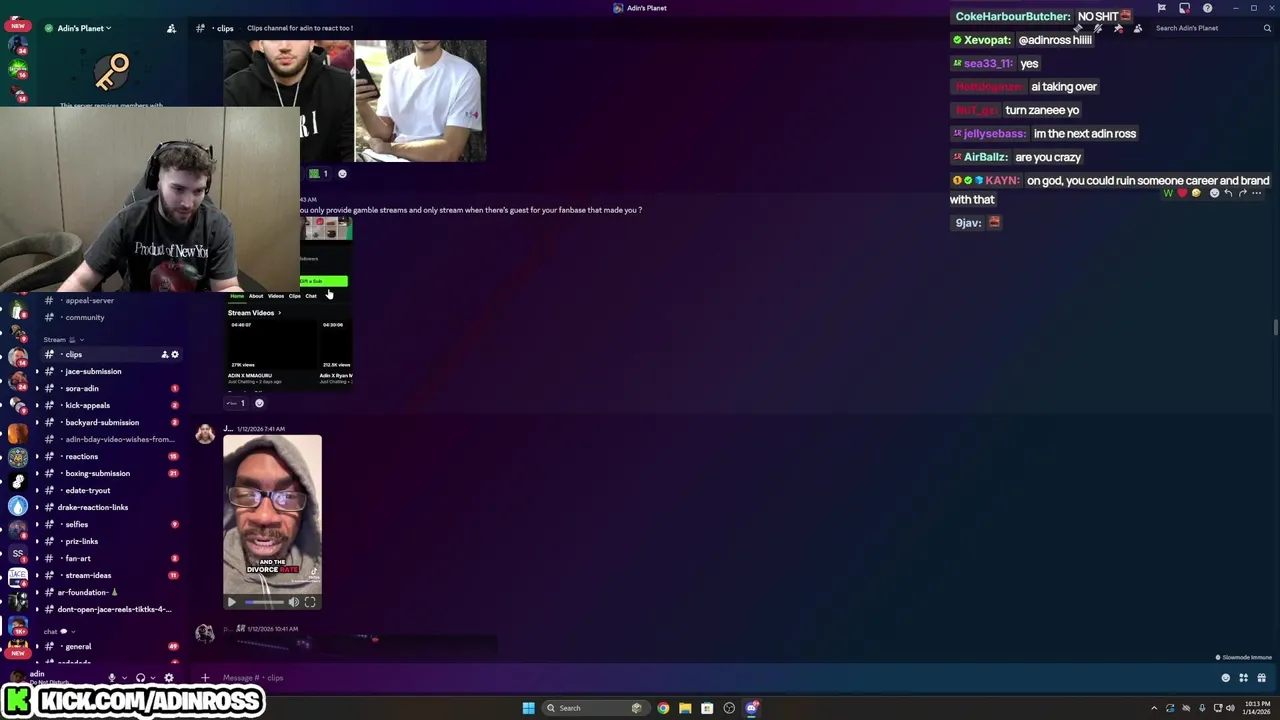
Task: Click the invite people icon near server name
Action: 171,28
